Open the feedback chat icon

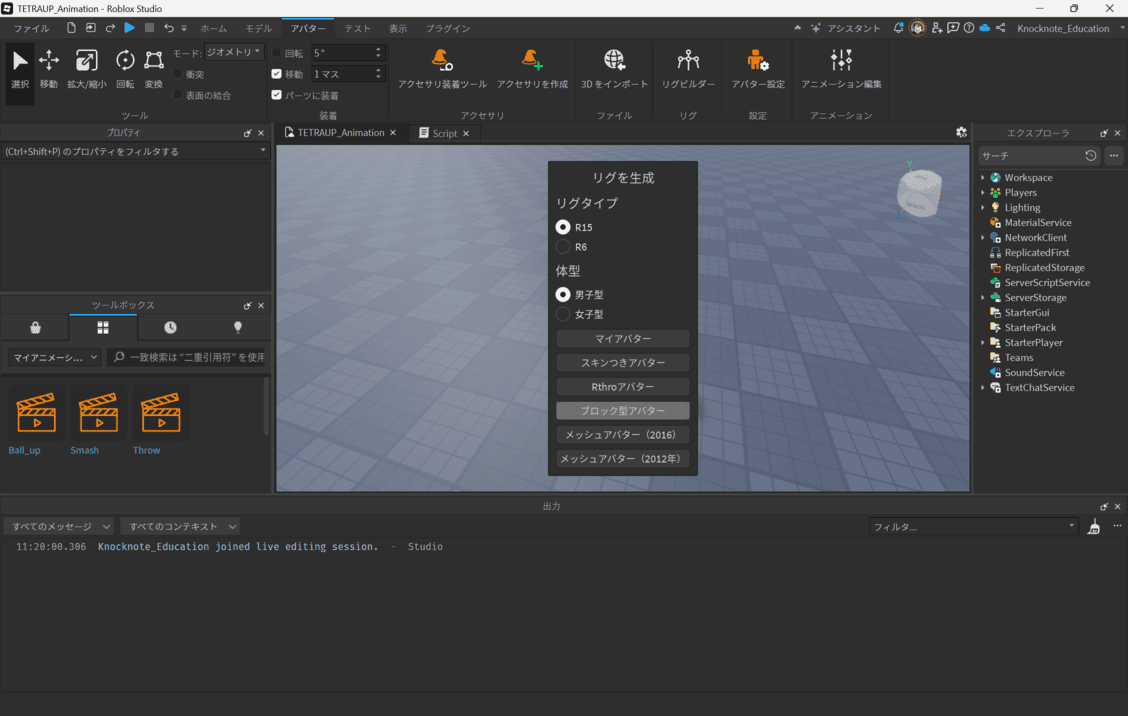coord(953,28)
